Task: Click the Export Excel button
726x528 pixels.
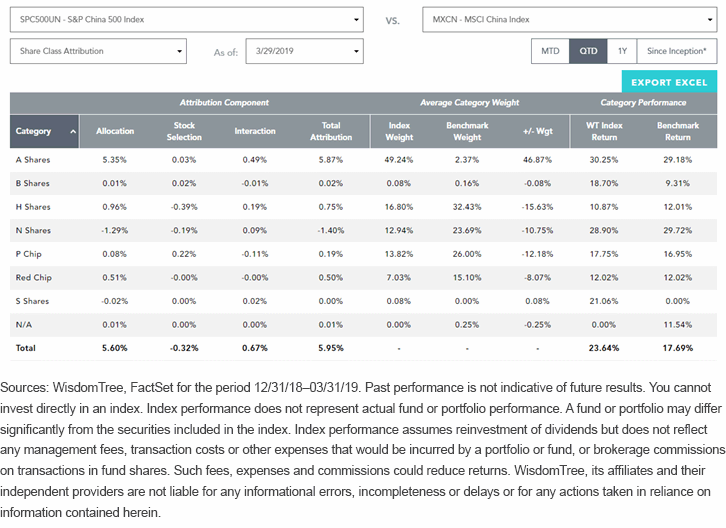Action: (669, 82)
